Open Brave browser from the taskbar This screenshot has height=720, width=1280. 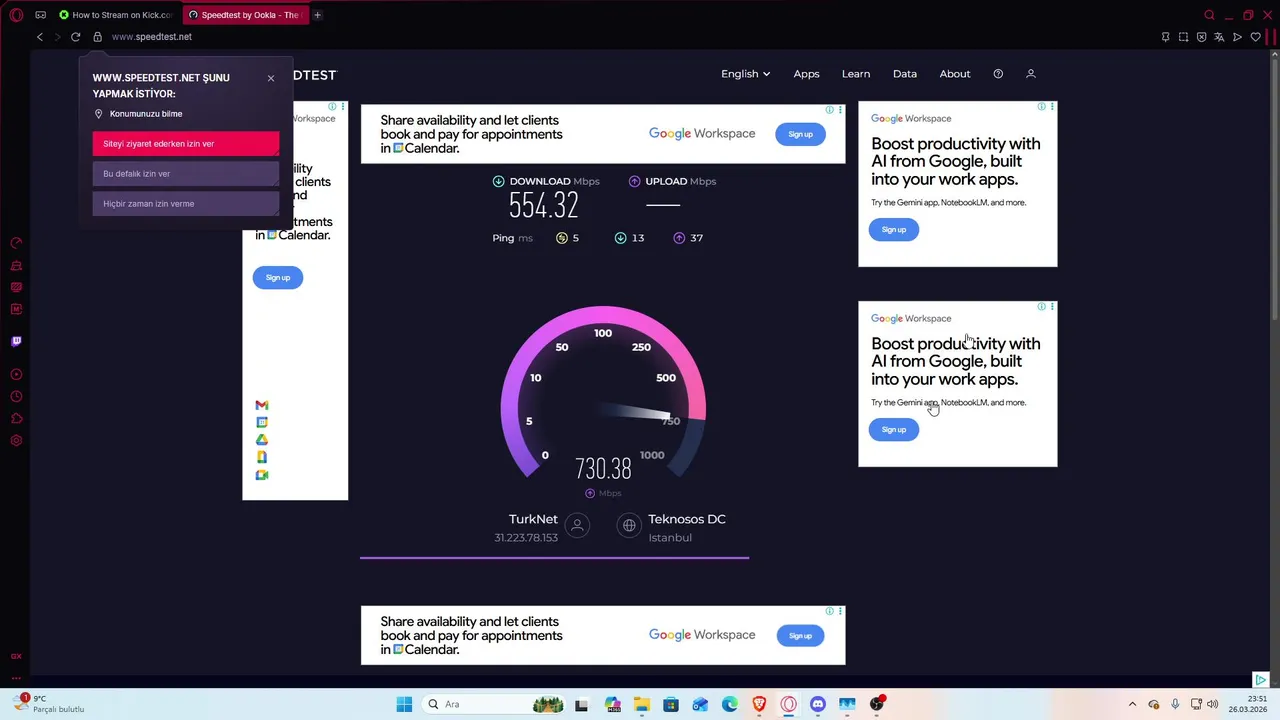[759, 704]
